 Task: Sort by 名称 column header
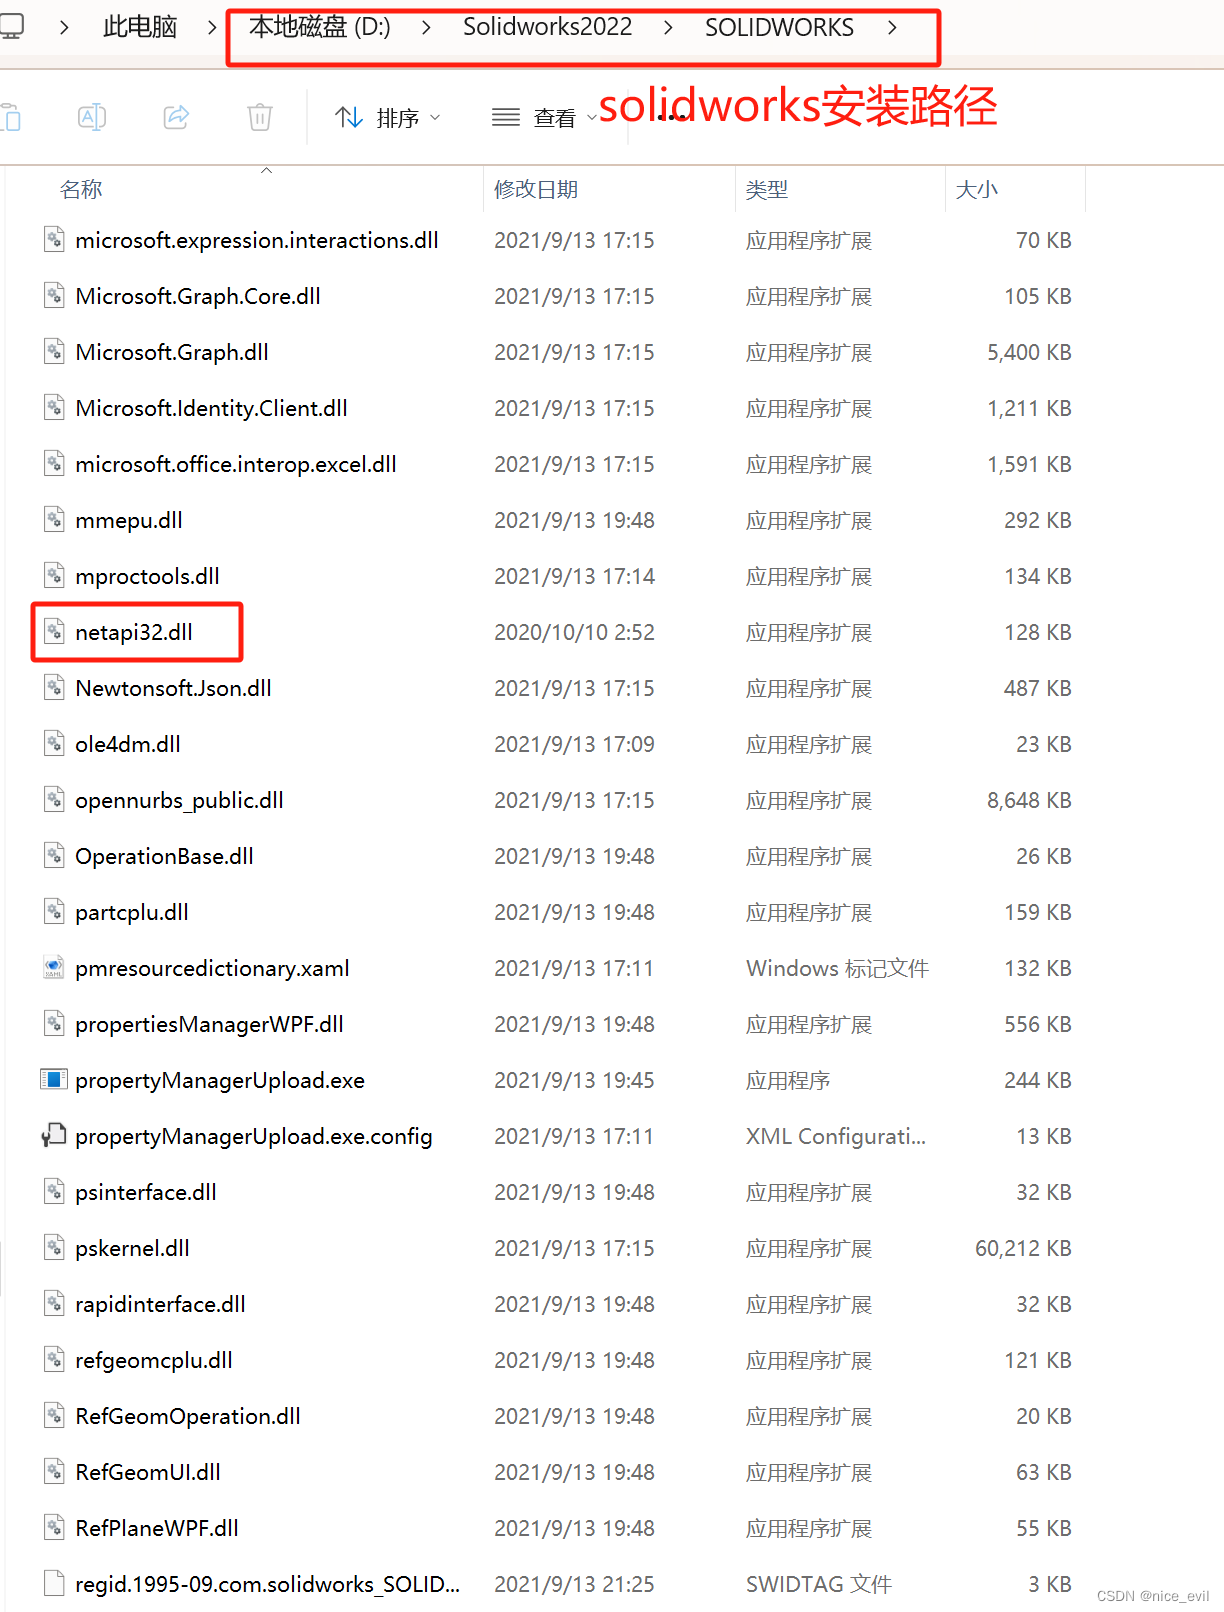81,190
